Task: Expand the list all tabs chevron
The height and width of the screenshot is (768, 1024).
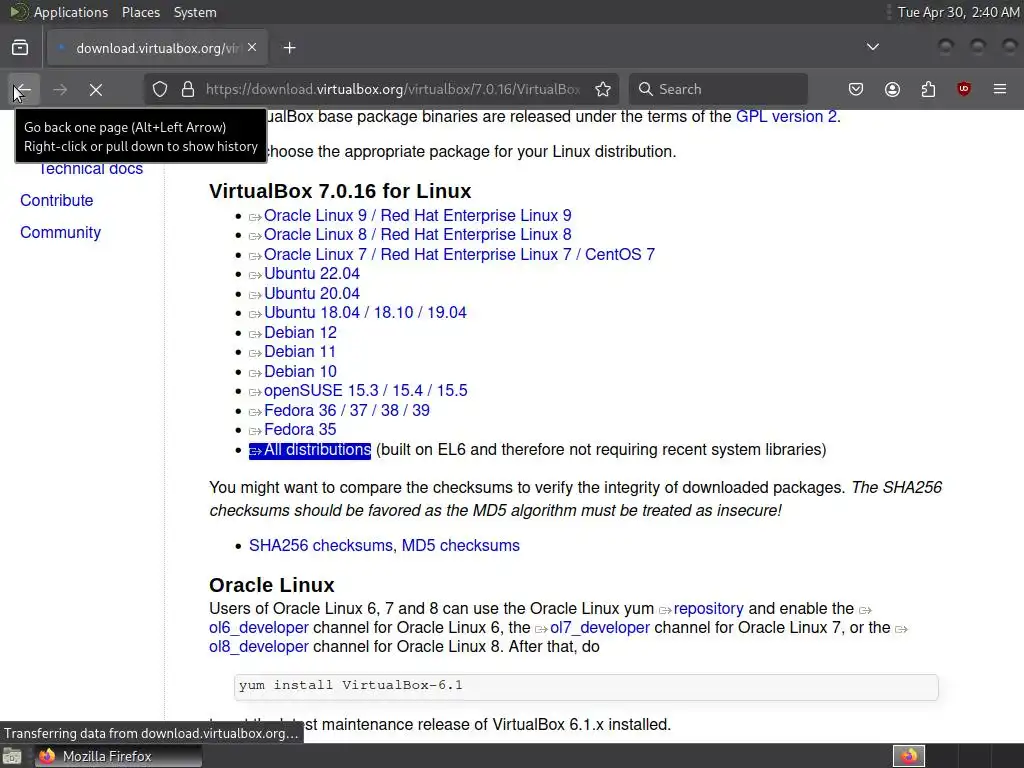Action: 872,47
